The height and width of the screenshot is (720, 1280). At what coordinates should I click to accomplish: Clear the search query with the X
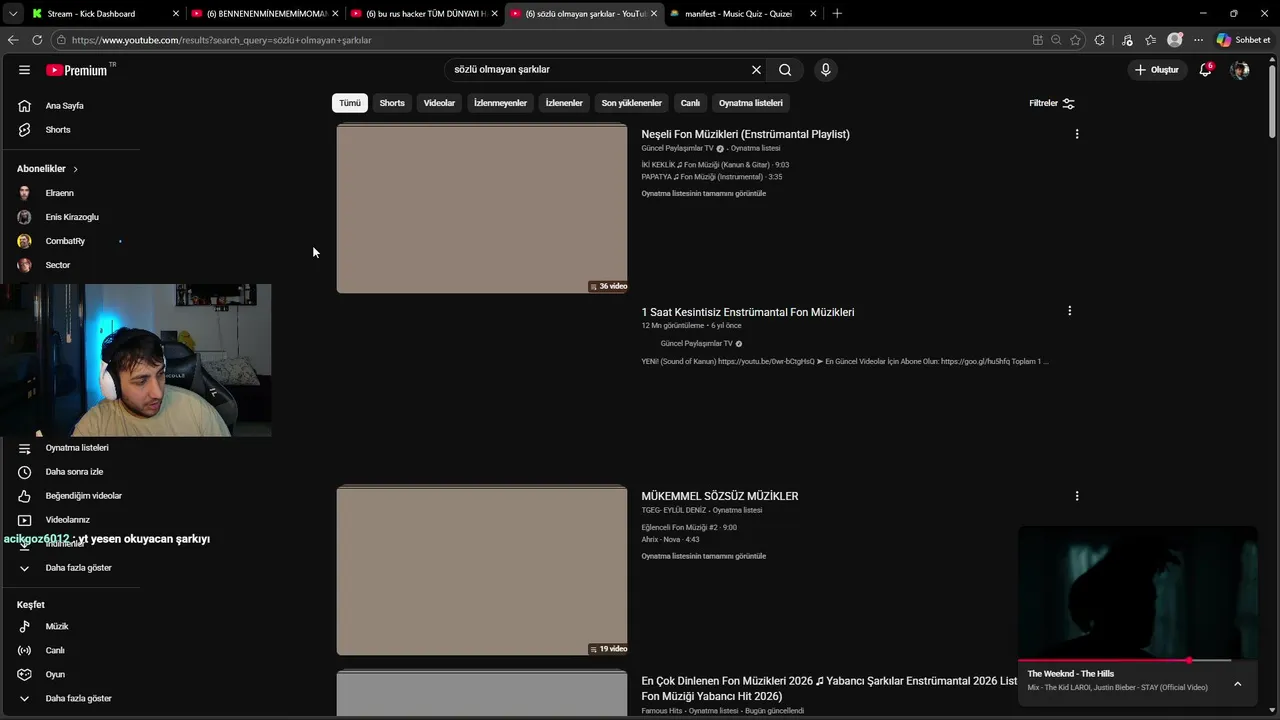(x=756, y=70)
